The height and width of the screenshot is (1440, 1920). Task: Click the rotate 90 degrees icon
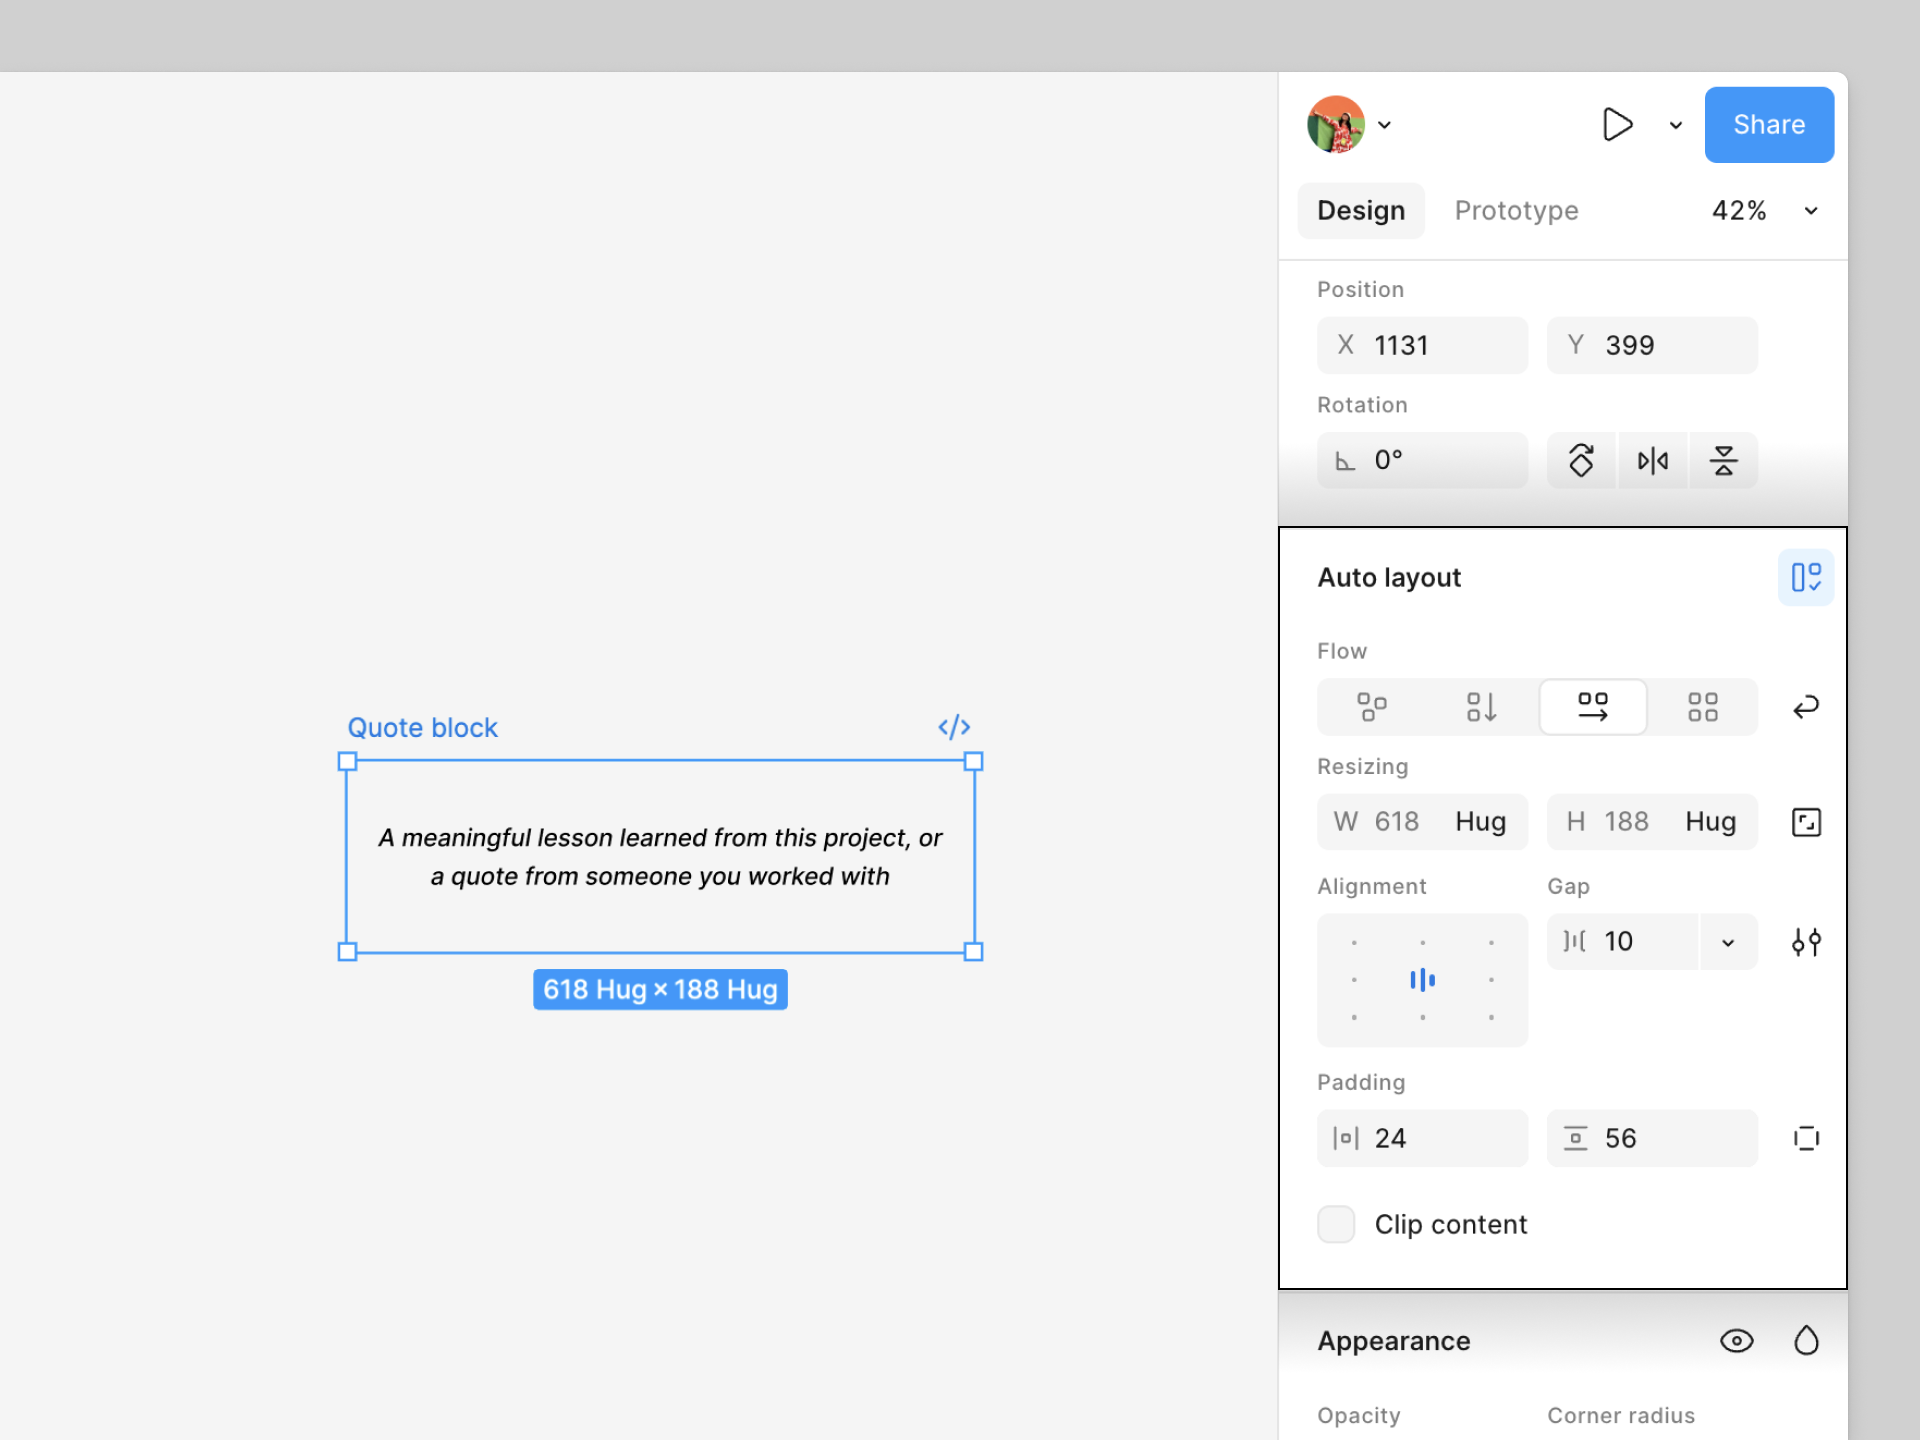point(1581,460)
